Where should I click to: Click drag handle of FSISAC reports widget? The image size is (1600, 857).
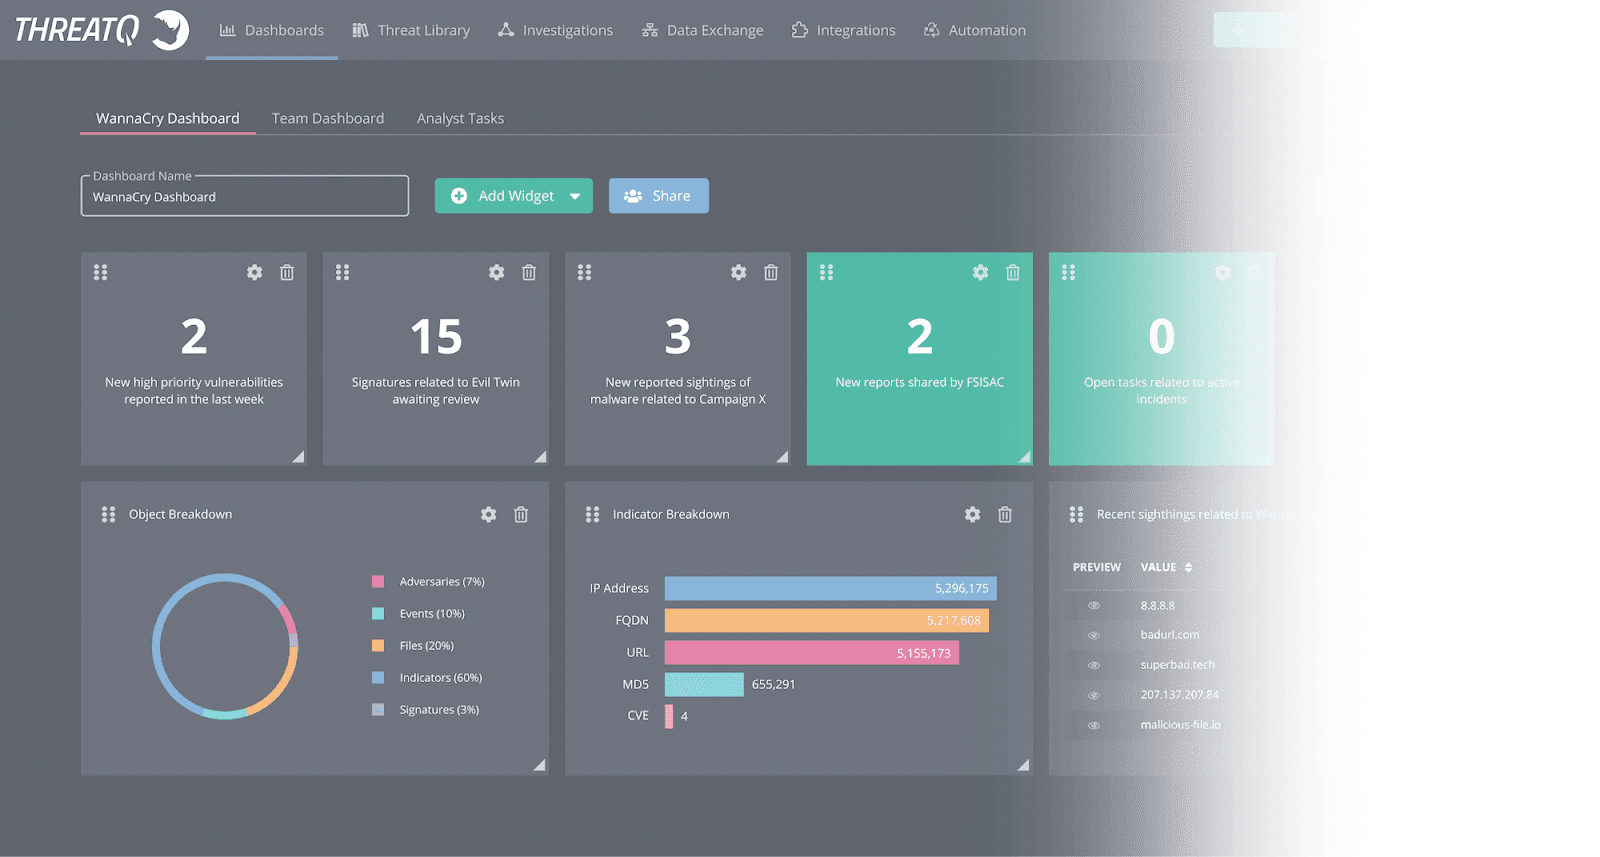[x=827, y=272]
